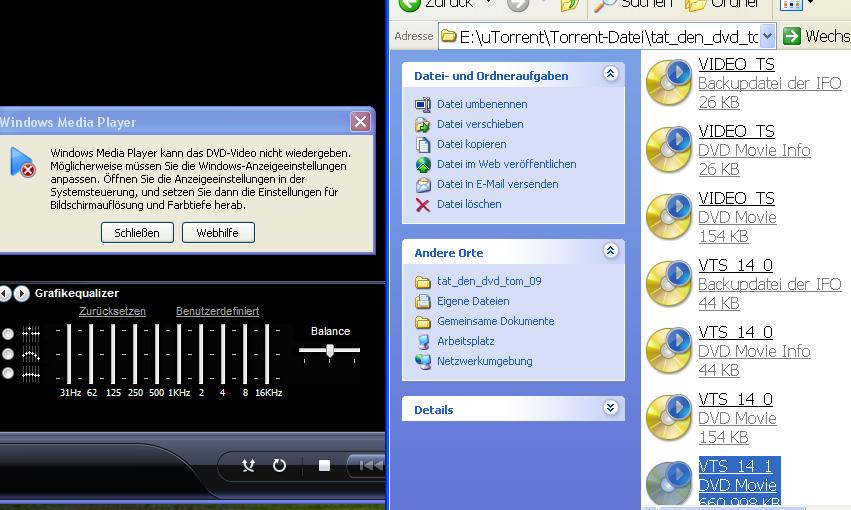851x510 pixels.
Task: Select the first equalizer slider mode radio button
Action: coord(8,334)
